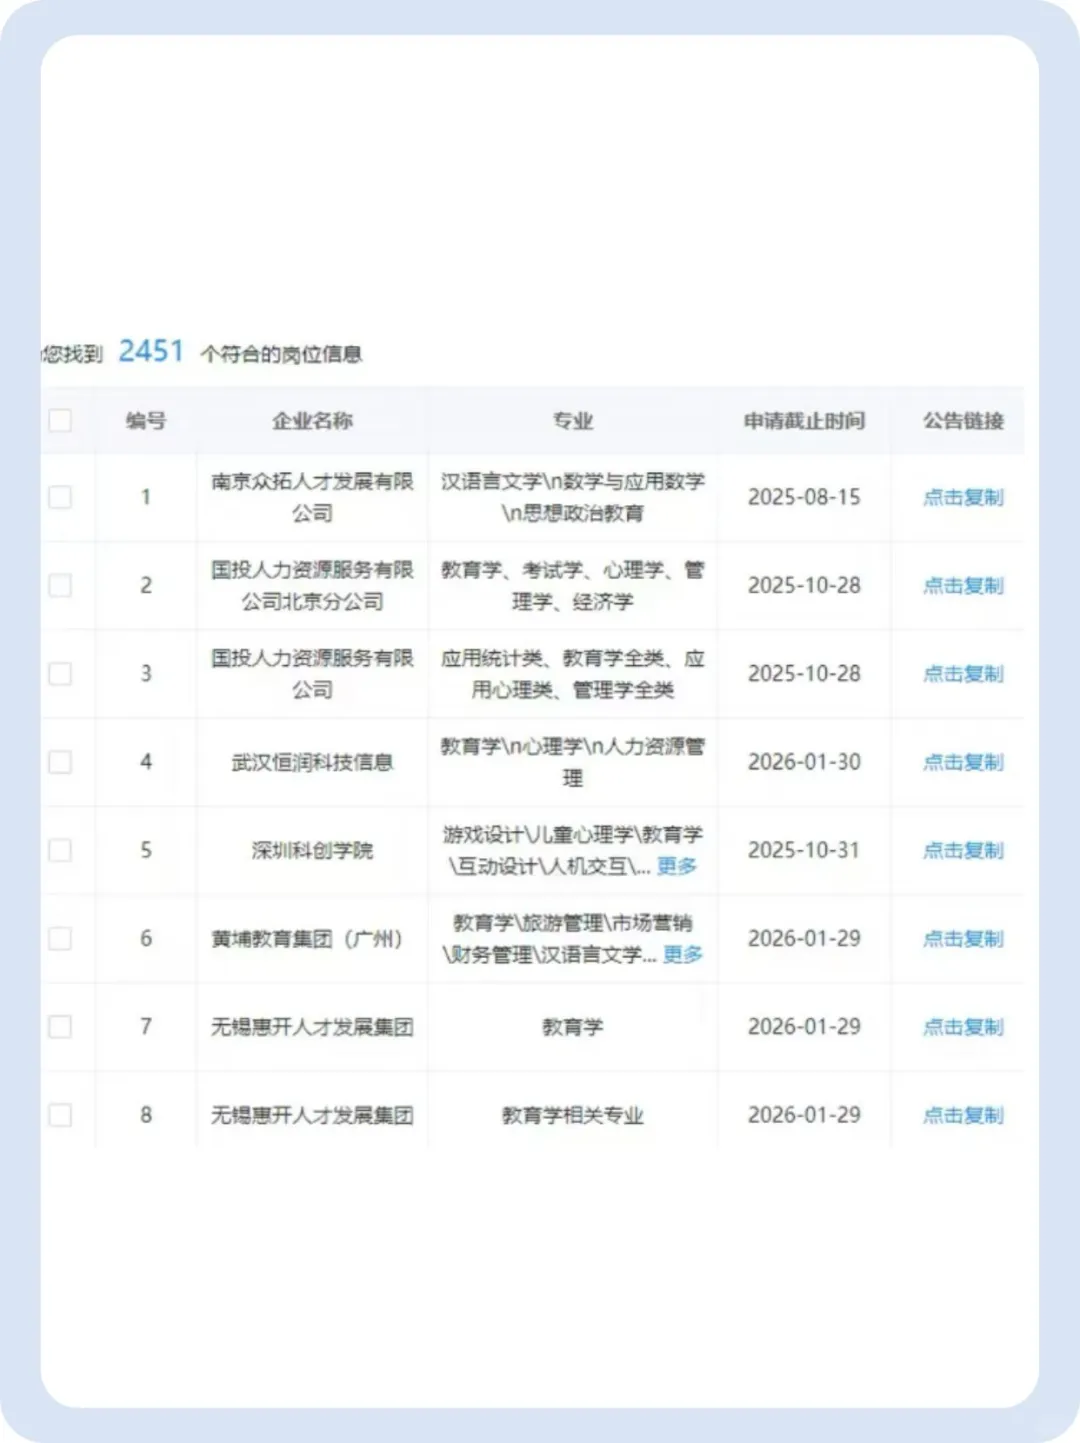
Task: Tick the checkbox for 黄埔教育集团（广州）
Action: [x=60, y=938]
